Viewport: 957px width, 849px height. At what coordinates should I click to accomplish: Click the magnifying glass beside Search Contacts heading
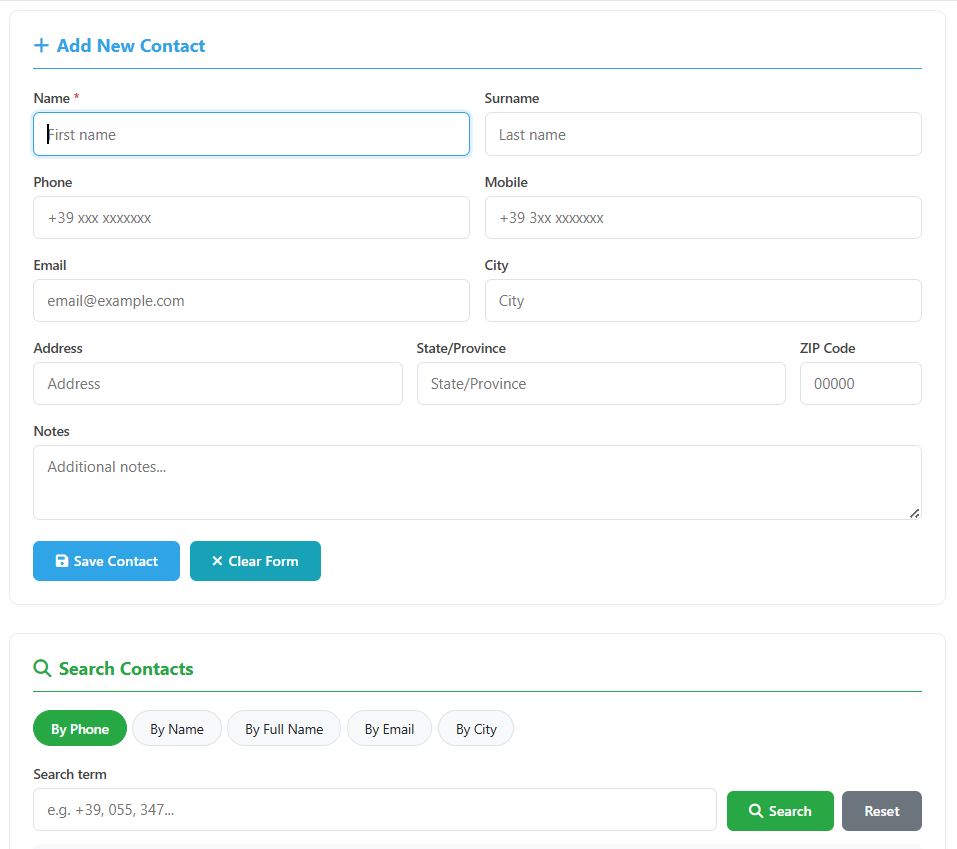(42, 668)
